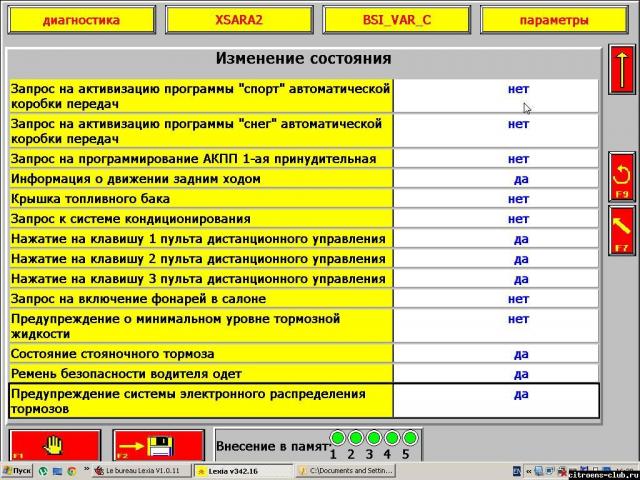Click value 'да' for reverse movement information
The image size is (640, 480).
point(521,179)
